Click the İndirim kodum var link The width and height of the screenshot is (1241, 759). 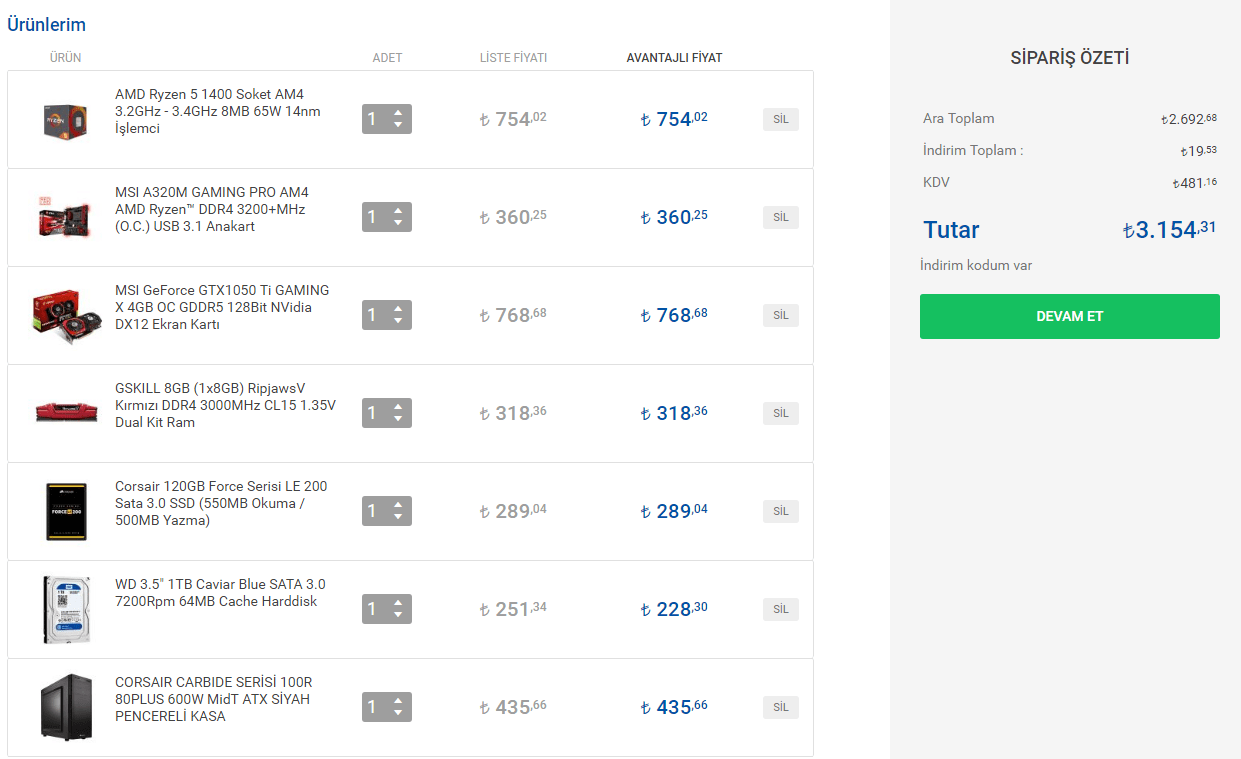tap(976, 266)
